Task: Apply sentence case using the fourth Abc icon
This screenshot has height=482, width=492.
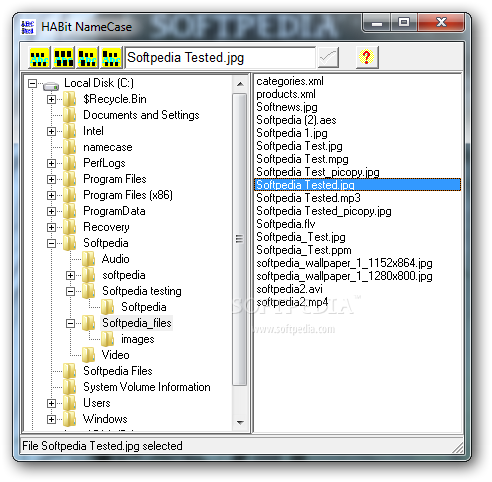Action: 111,58
